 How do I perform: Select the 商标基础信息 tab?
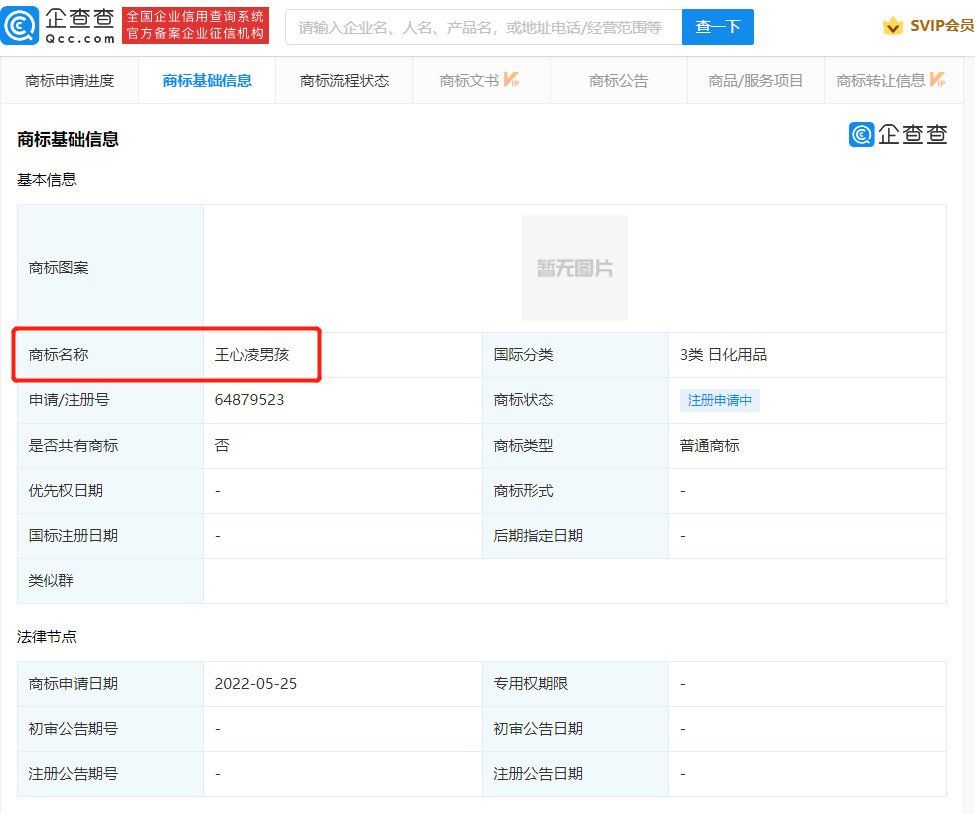click(x=207, y=80)
